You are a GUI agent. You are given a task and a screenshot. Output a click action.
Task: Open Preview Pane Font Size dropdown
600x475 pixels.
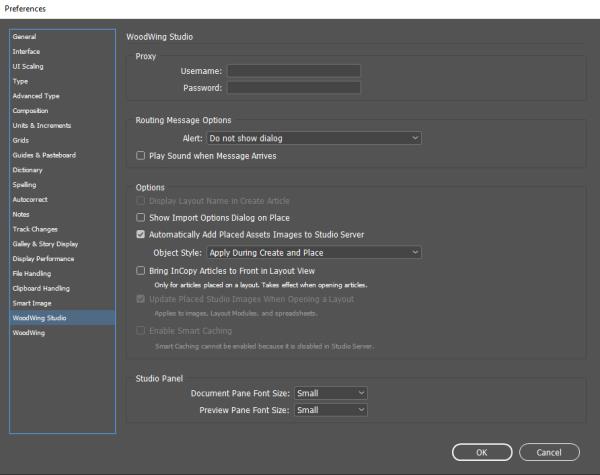pyautogui.click(x=331, y=410)
